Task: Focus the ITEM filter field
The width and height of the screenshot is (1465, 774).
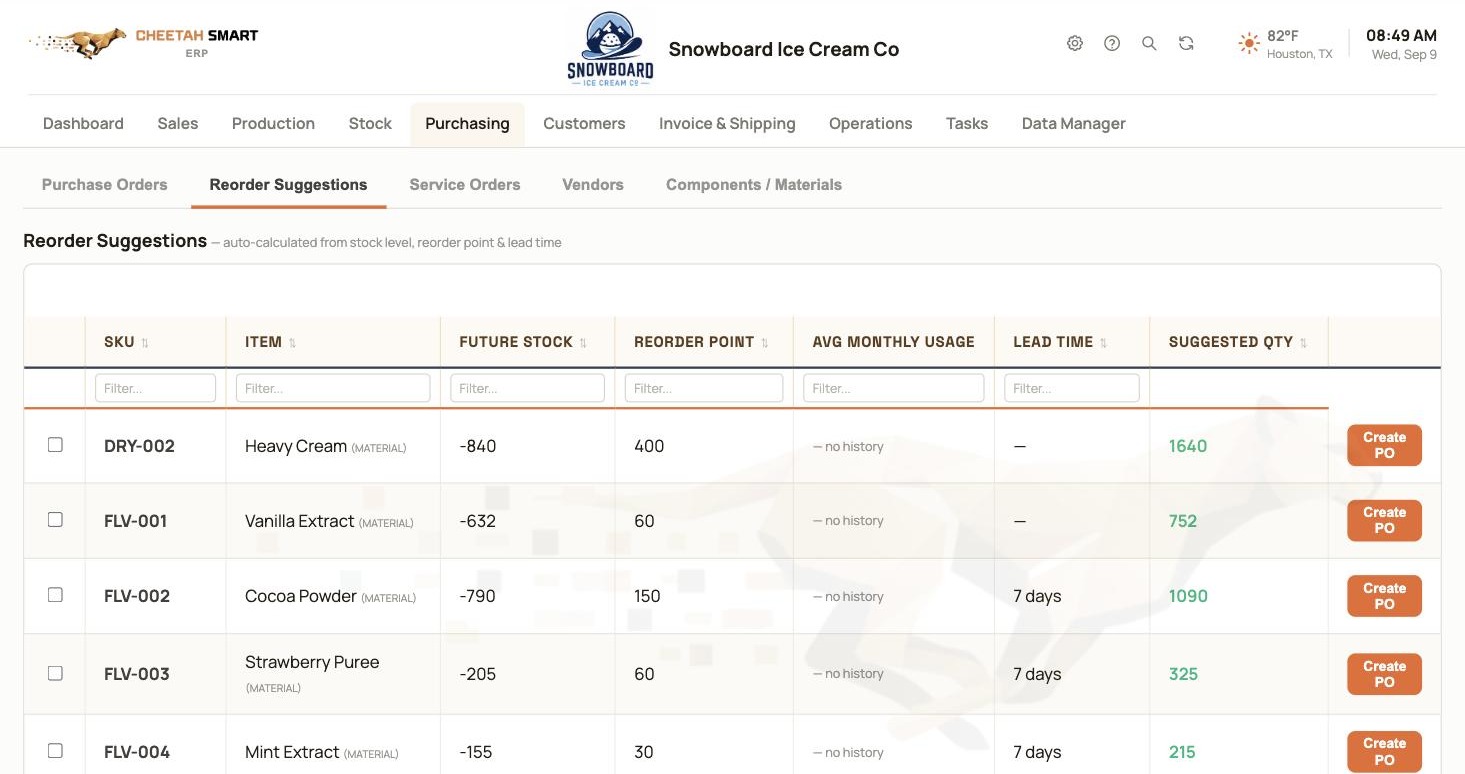Action: [x=333, y=388]
